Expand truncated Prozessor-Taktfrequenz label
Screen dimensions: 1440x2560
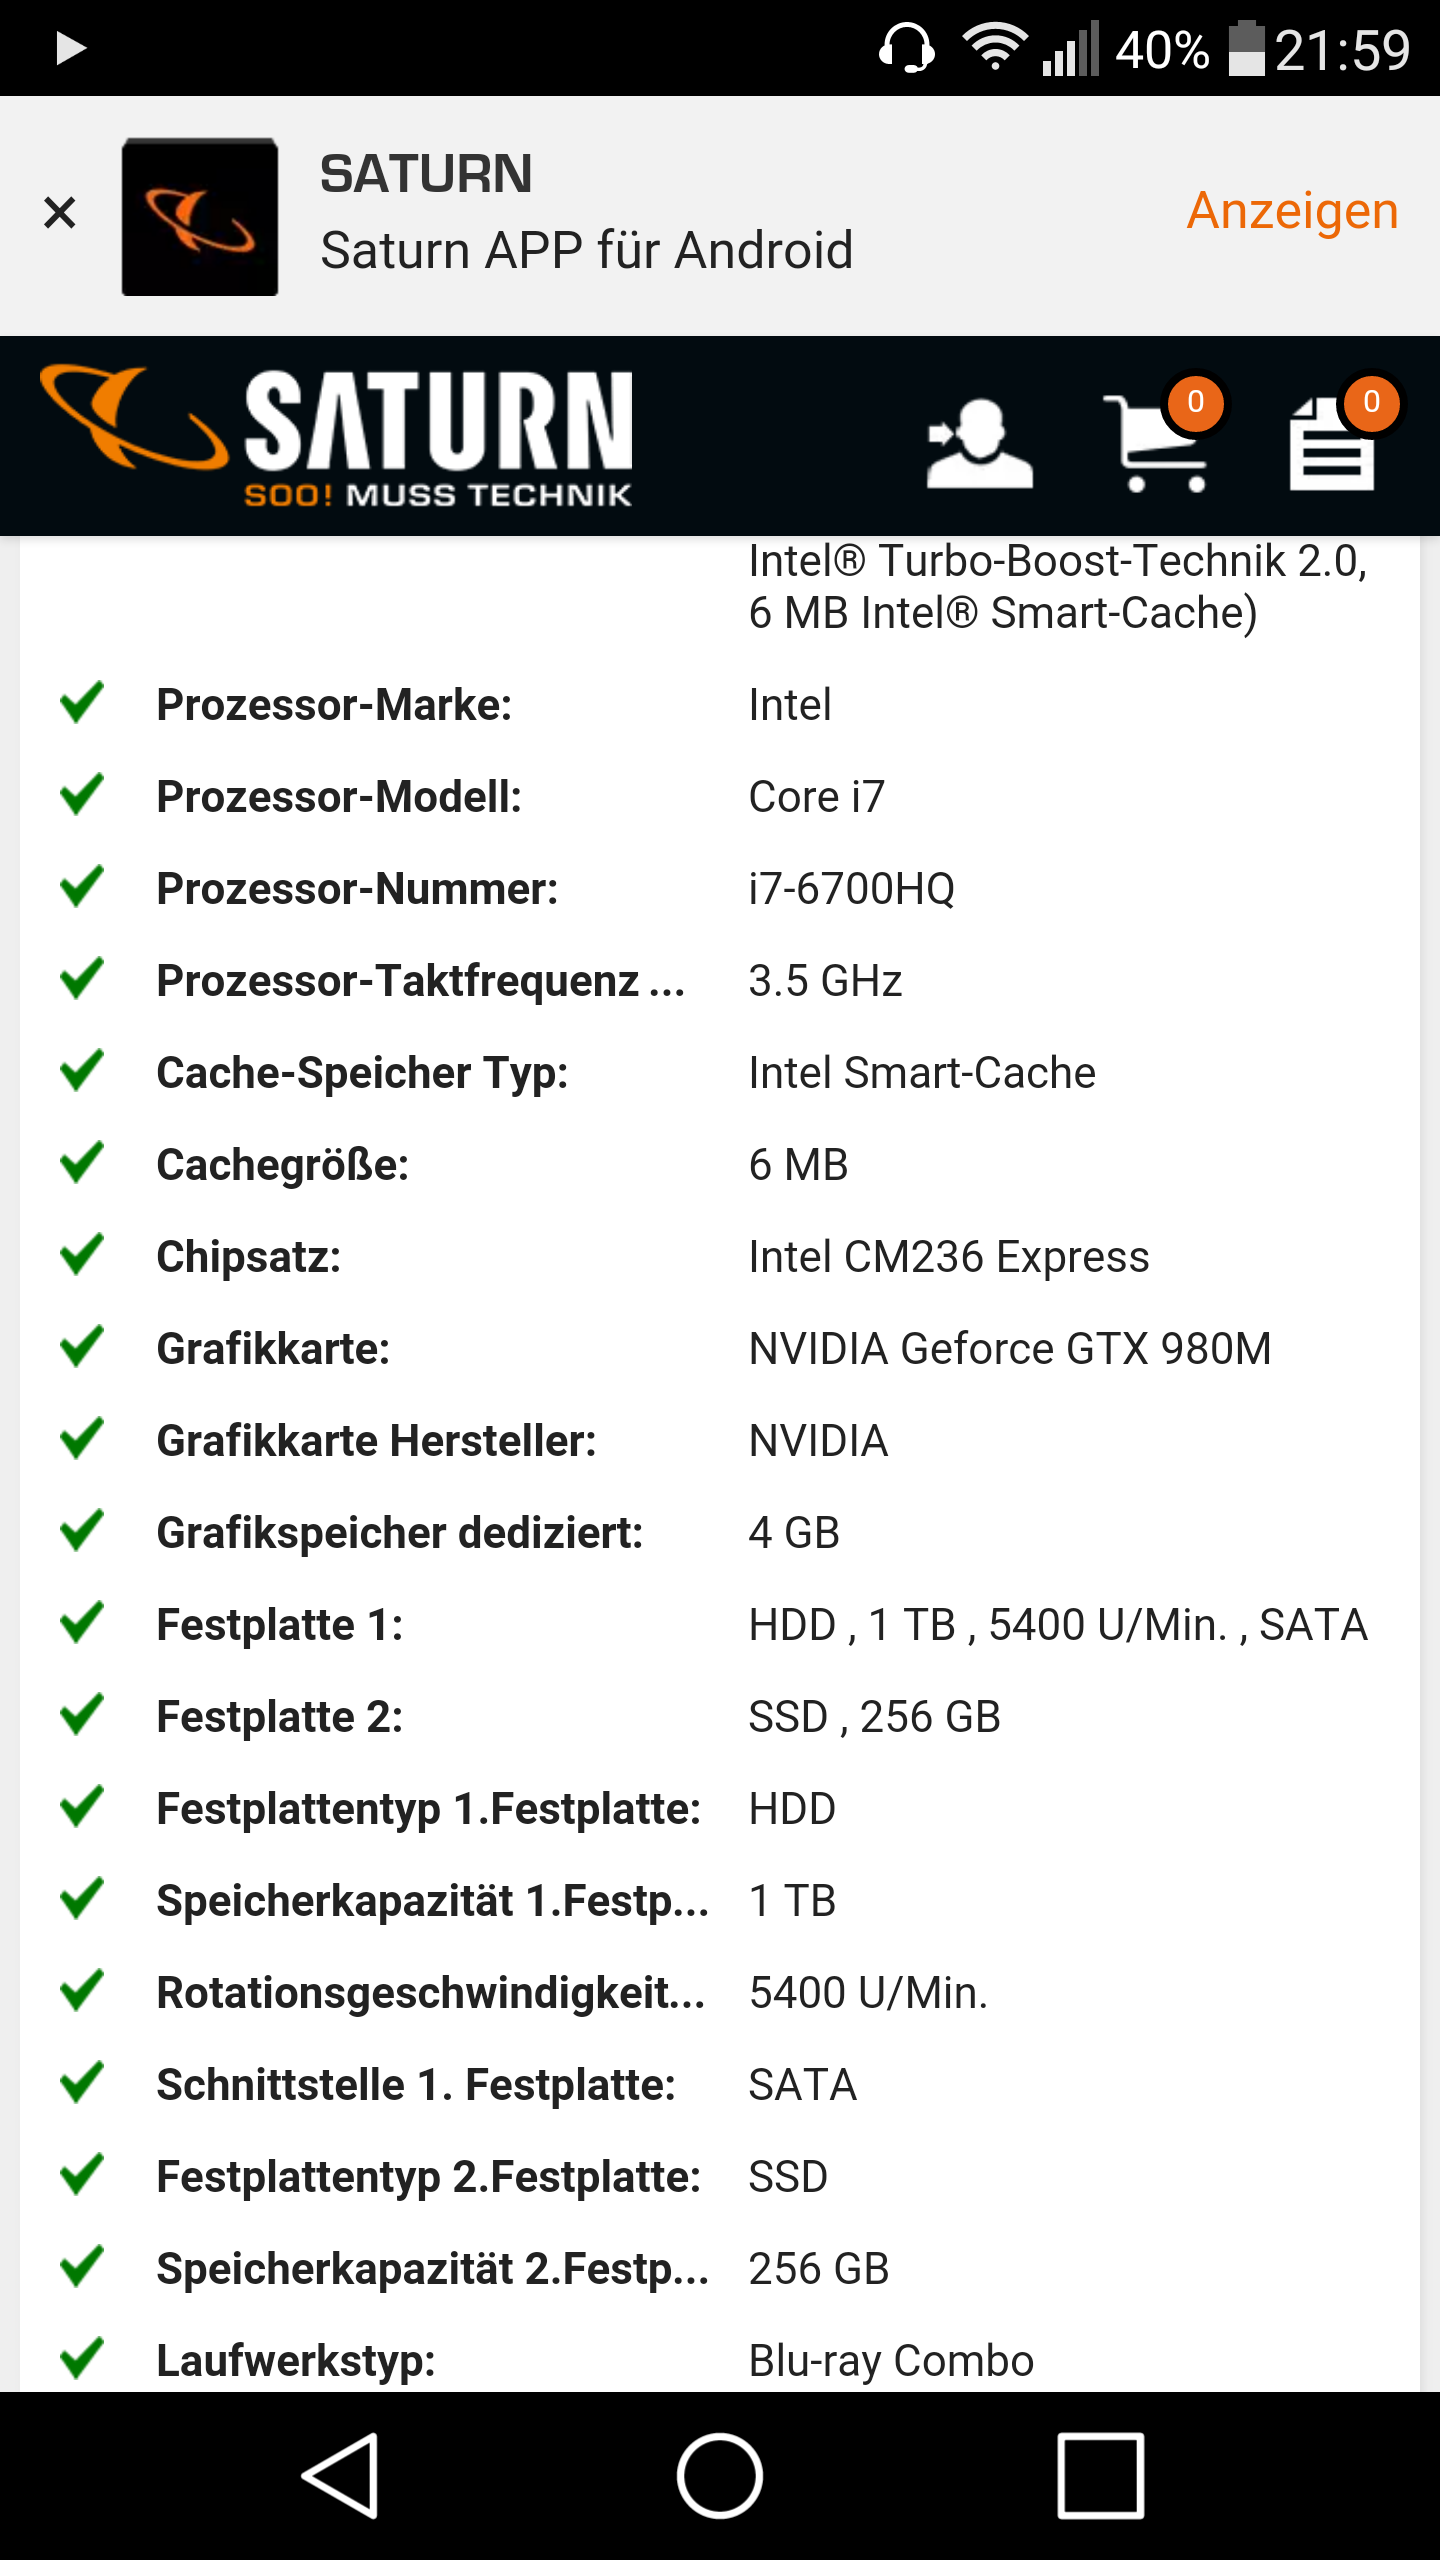coord(420,981)
